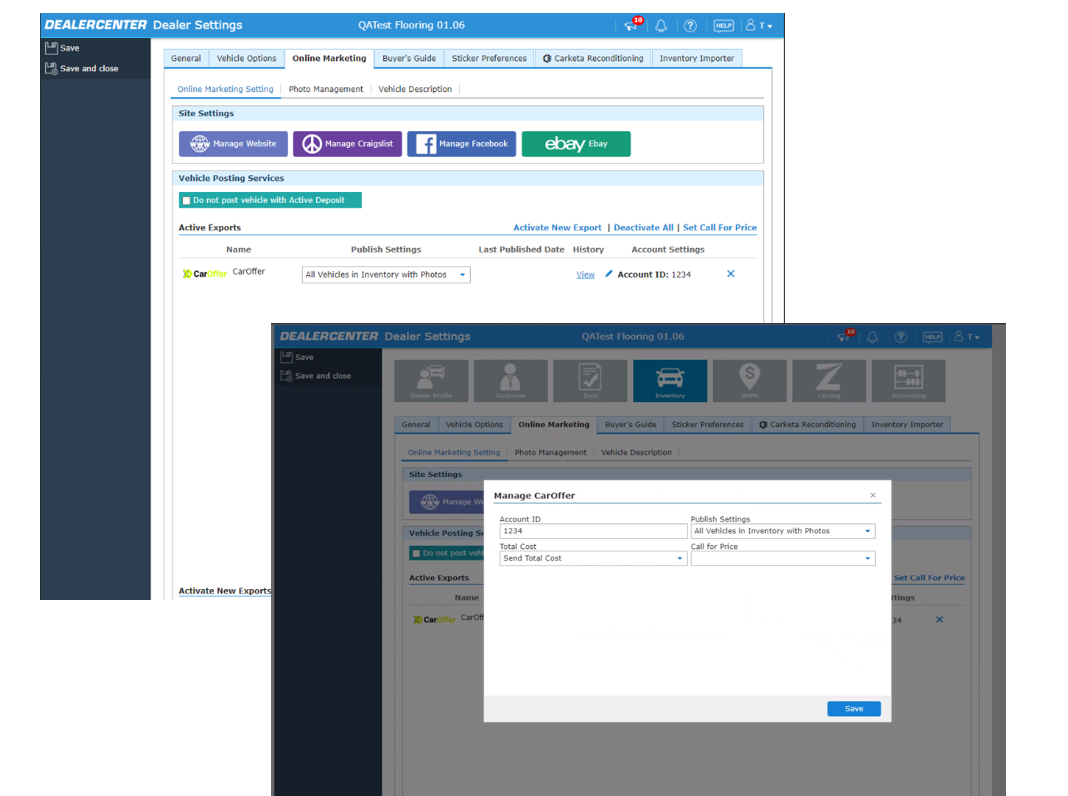Click the View history link for CarOffer

(x=586, y=274)
